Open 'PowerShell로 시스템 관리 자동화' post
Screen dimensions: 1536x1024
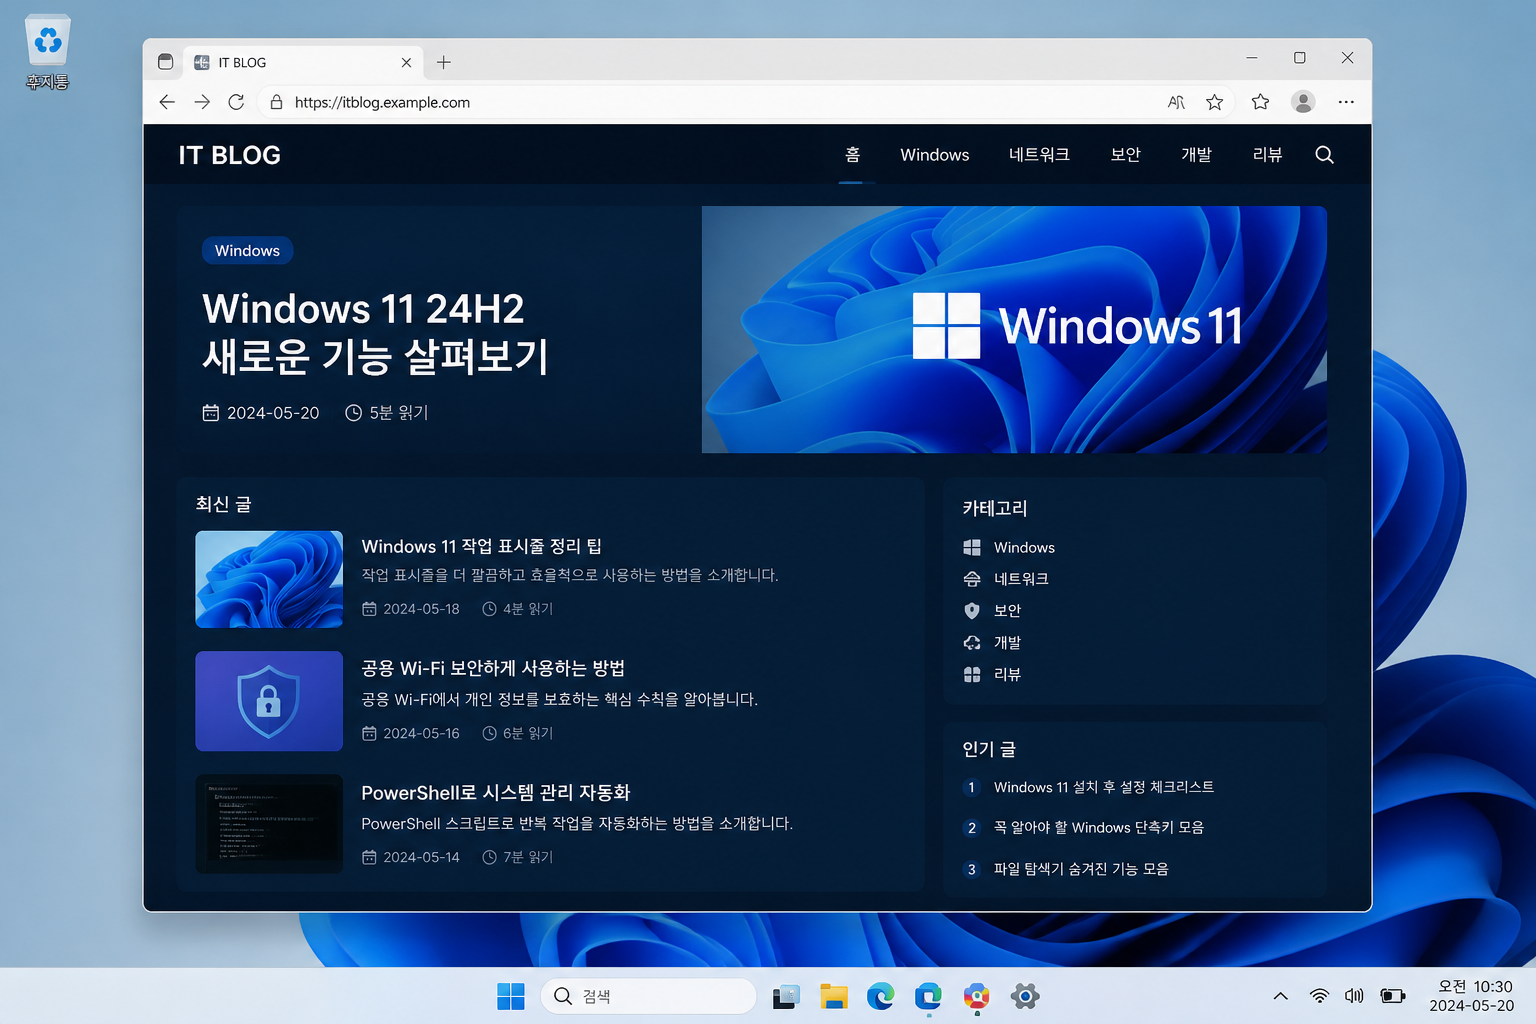tap(495, 793)
